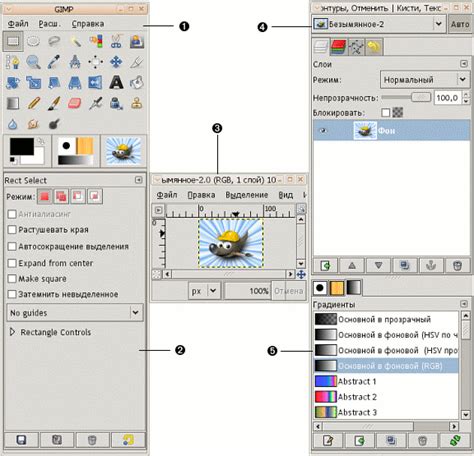474x456 pixels.
Task: Click the black foreground color swatch
Action: point(22,147)
